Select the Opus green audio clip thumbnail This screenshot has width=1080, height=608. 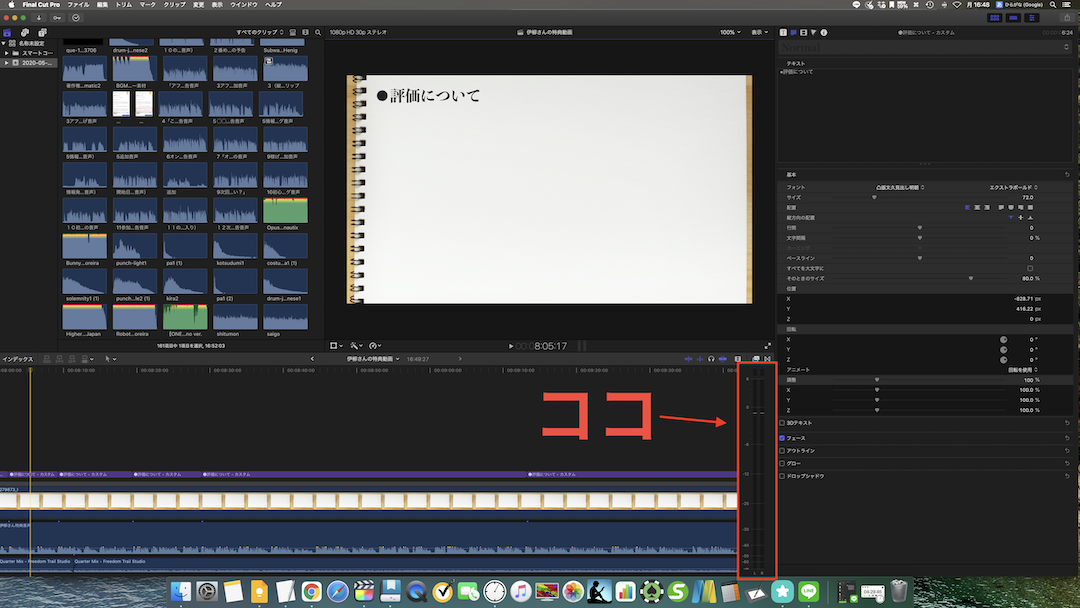point(285,211)
